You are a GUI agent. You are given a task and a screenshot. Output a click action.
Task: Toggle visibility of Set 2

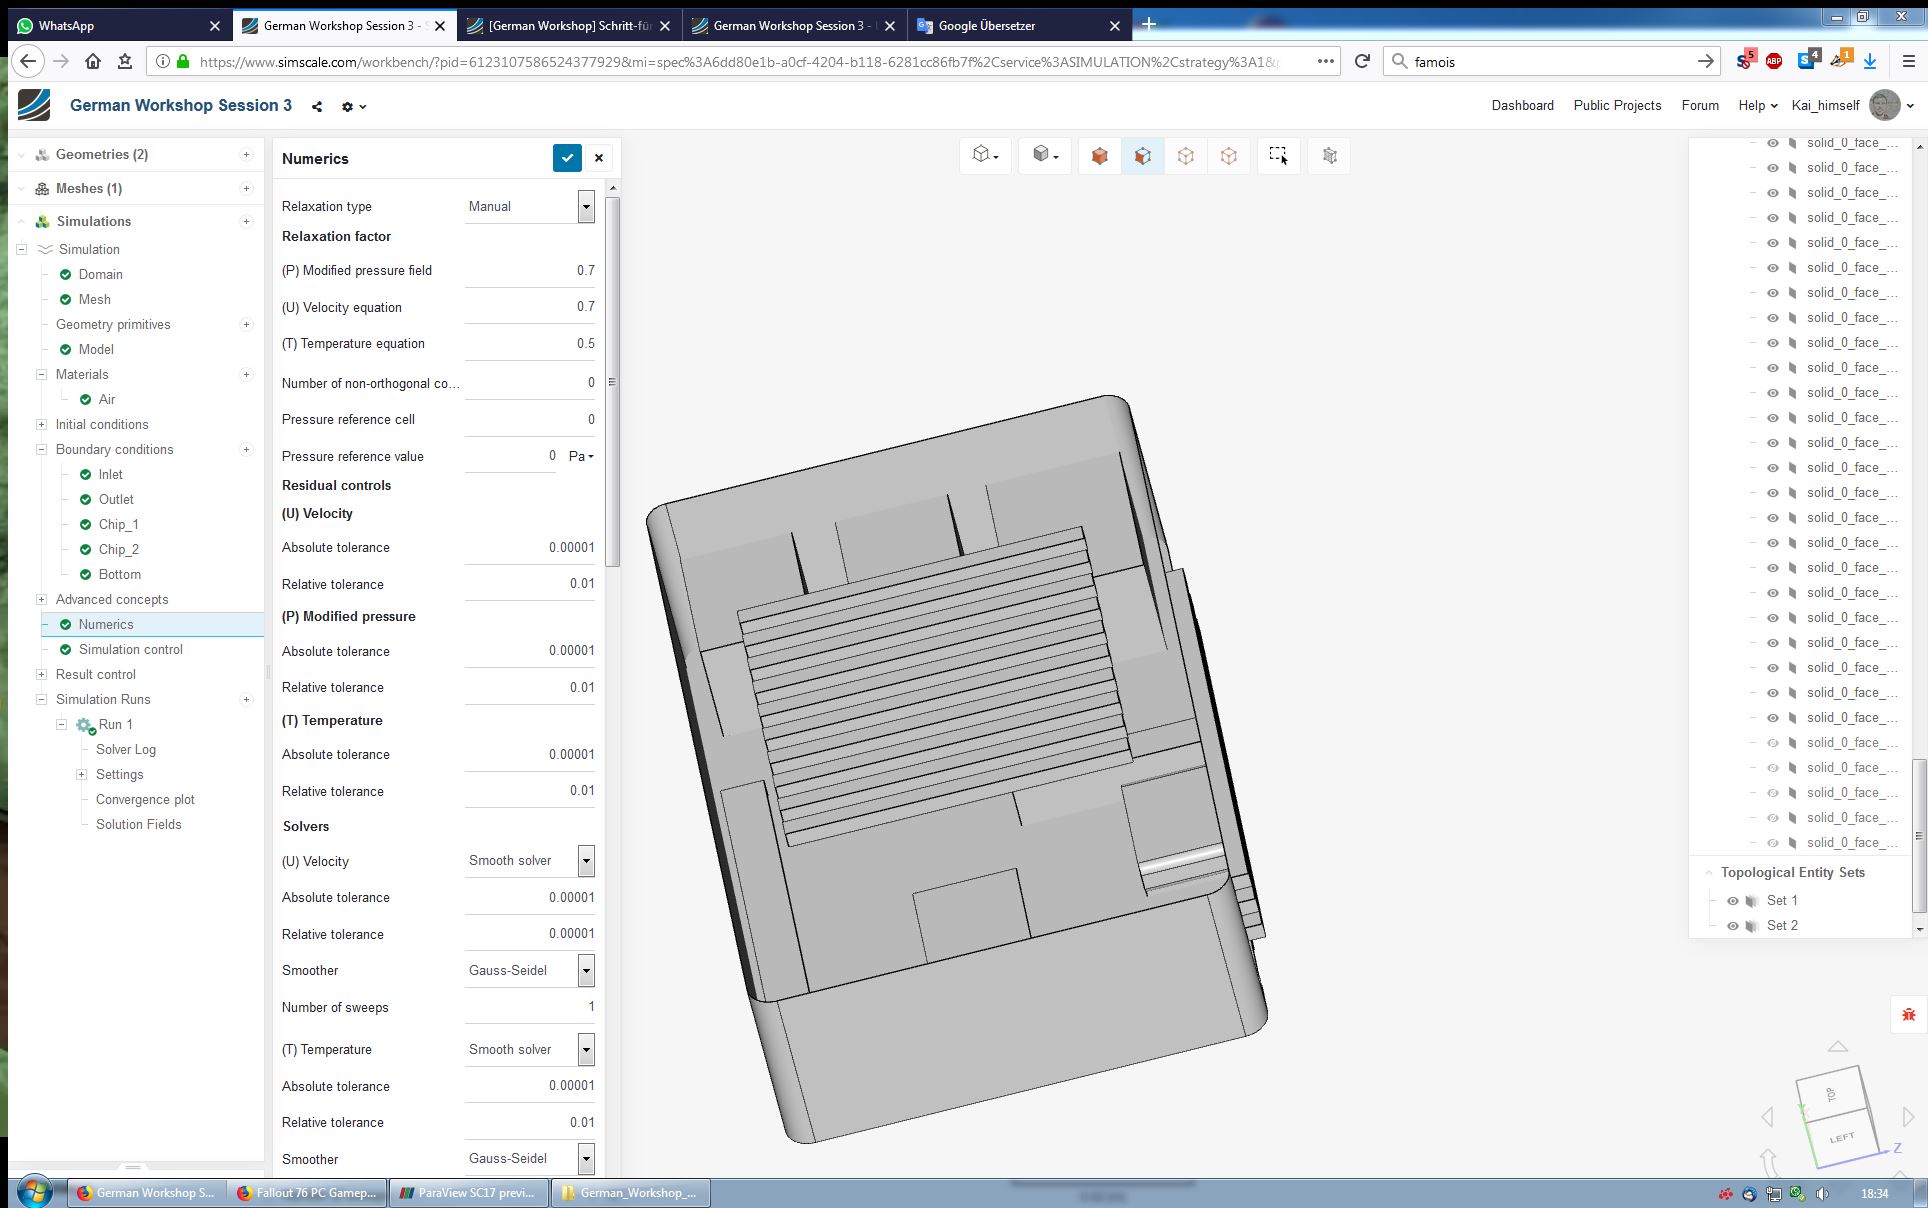[1733, 926]
